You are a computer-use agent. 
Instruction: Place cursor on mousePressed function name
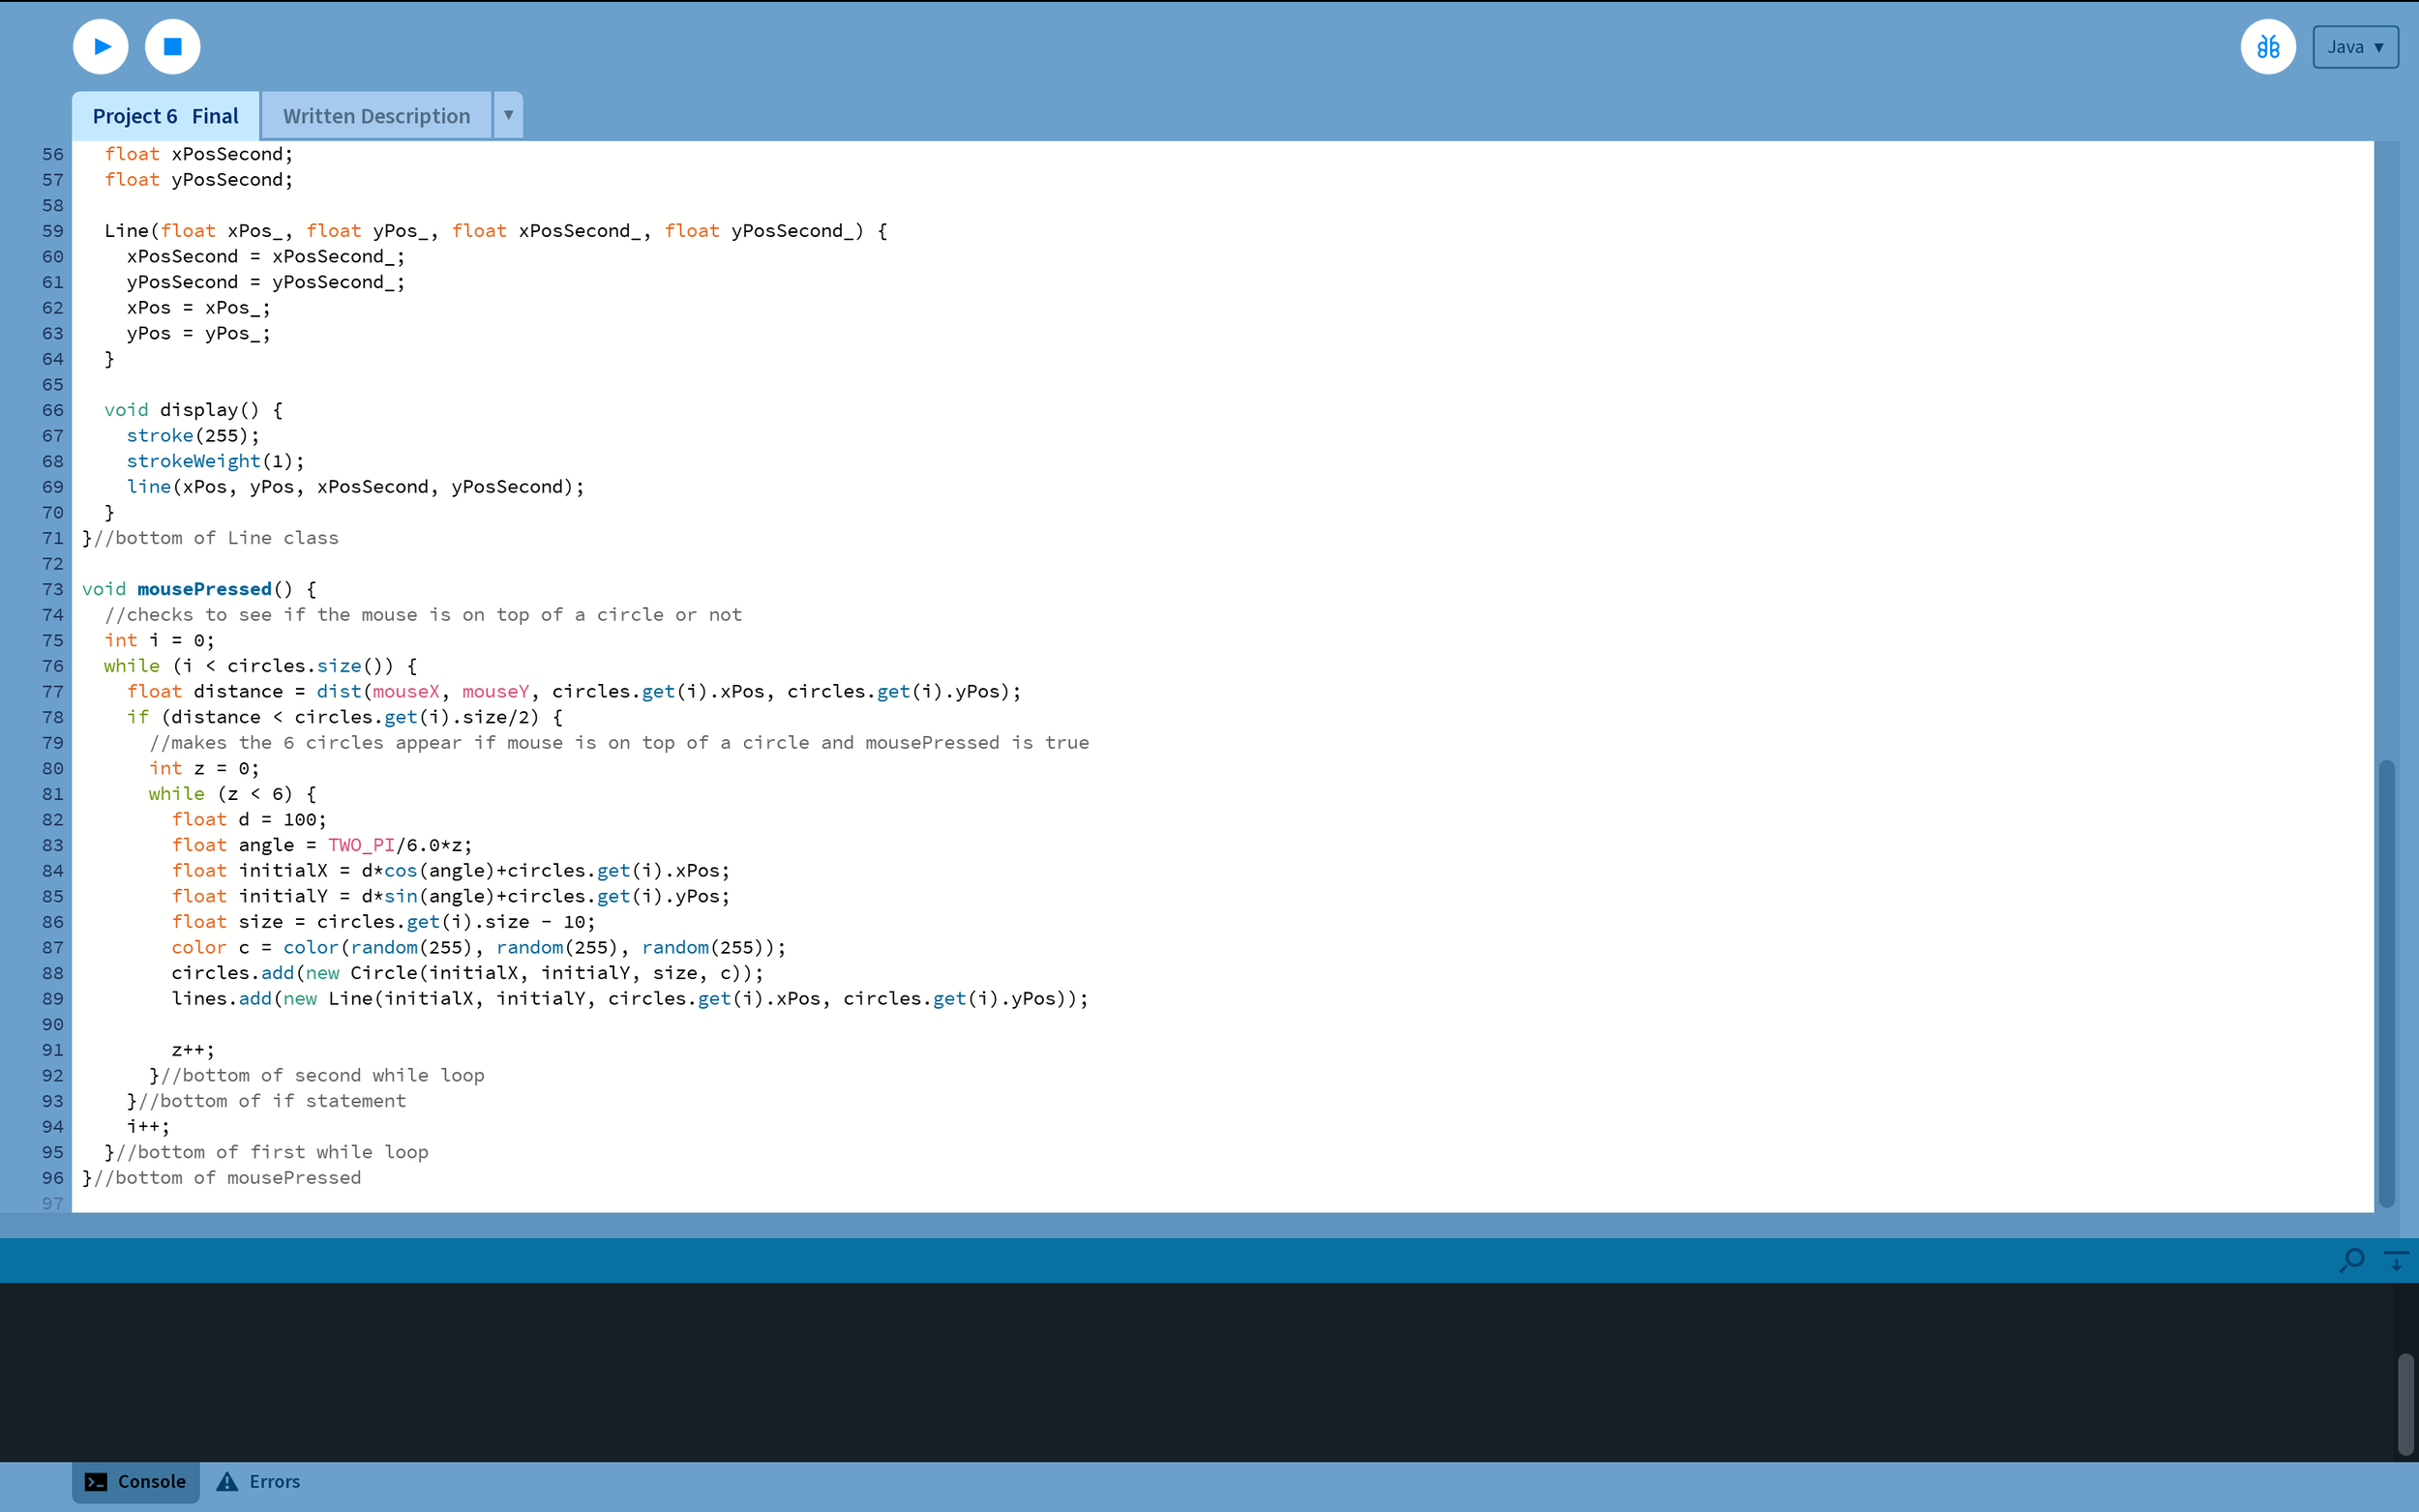(204, 589)
